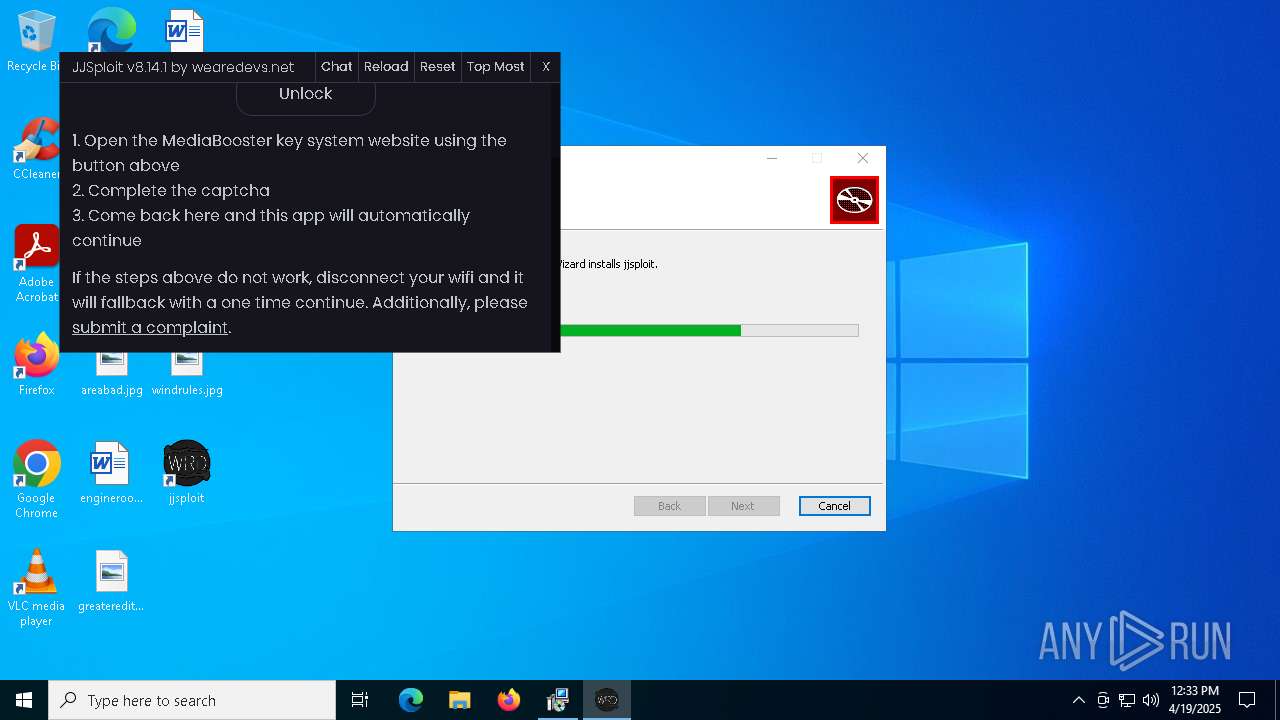Open the network status tray icon
Viewport: 1280px width, 720px height.
tap(1127, 700)
